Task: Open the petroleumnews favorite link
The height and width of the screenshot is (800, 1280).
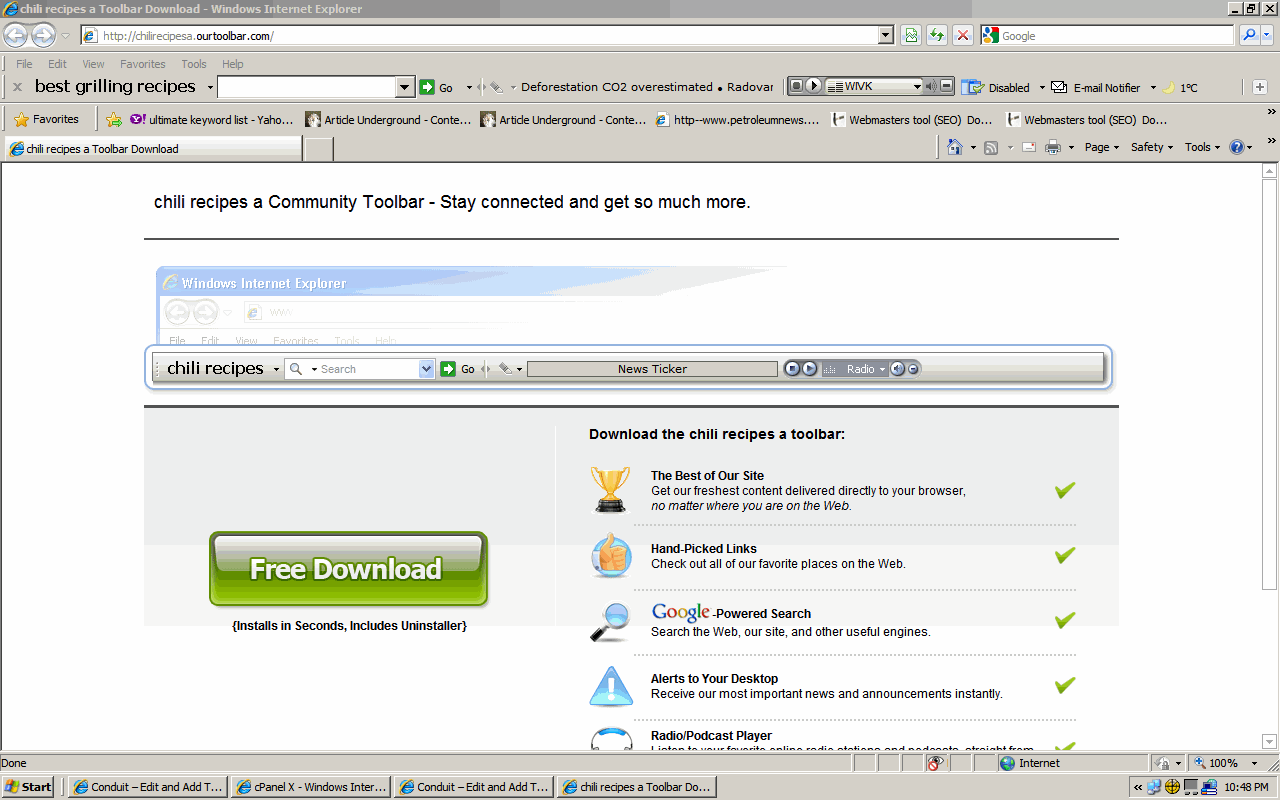Action: click(737, 120)
